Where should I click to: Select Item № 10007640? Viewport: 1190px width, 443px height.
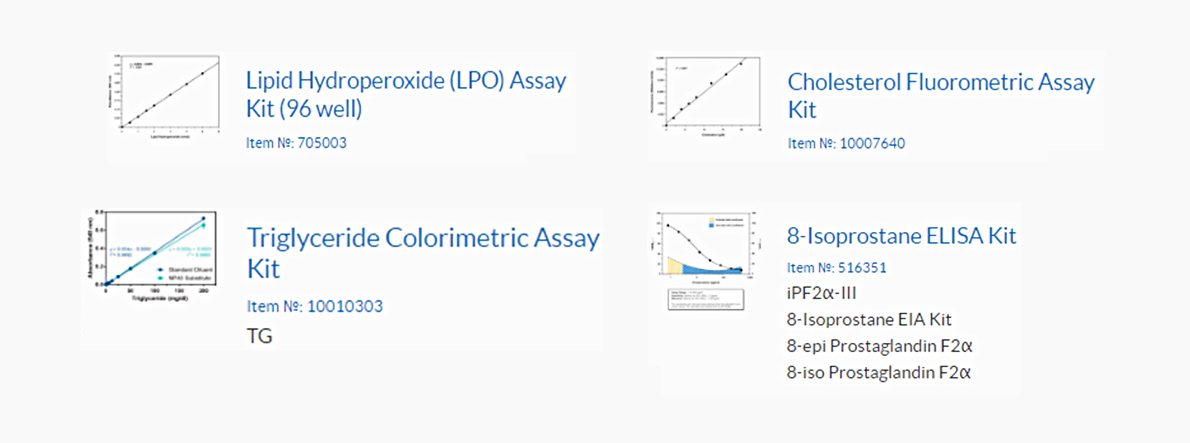point(846,143)
